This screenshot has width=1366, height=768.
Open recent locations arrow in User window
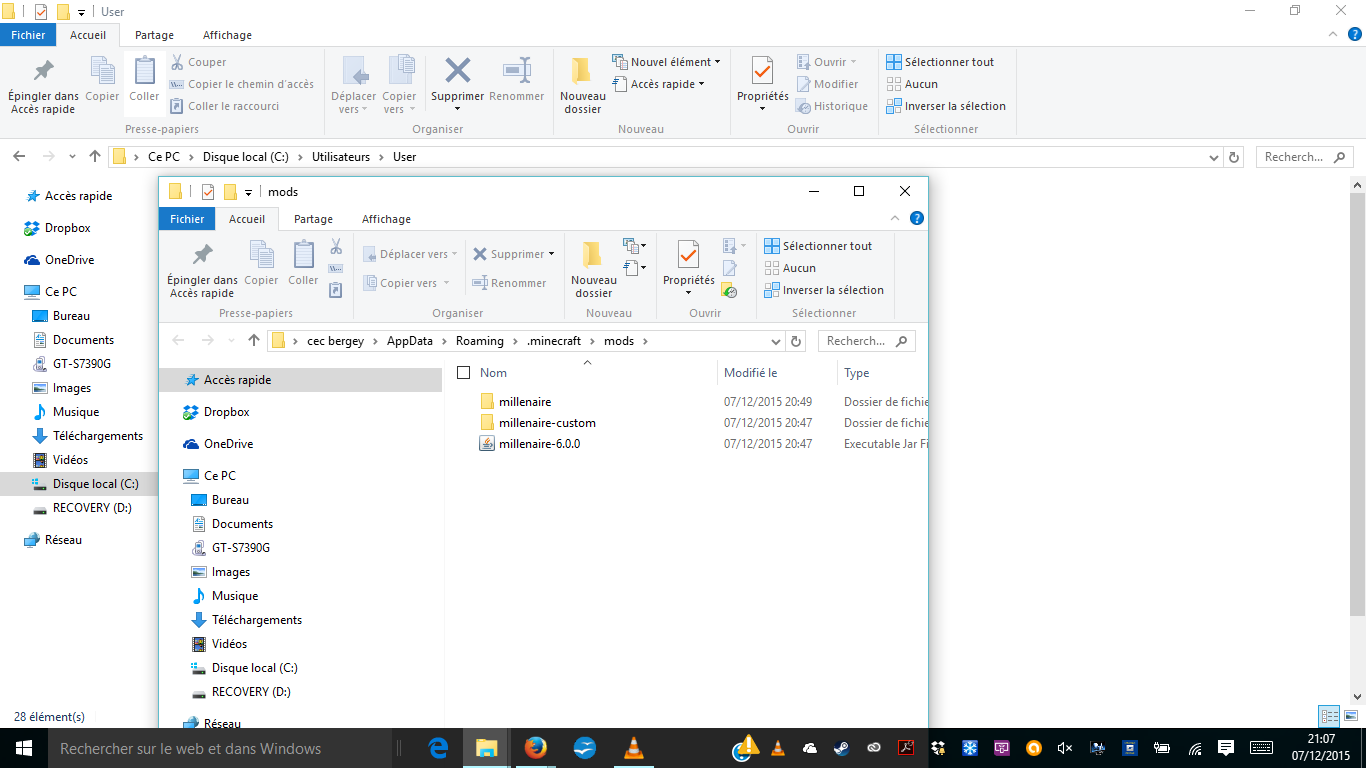pos(72,157)
